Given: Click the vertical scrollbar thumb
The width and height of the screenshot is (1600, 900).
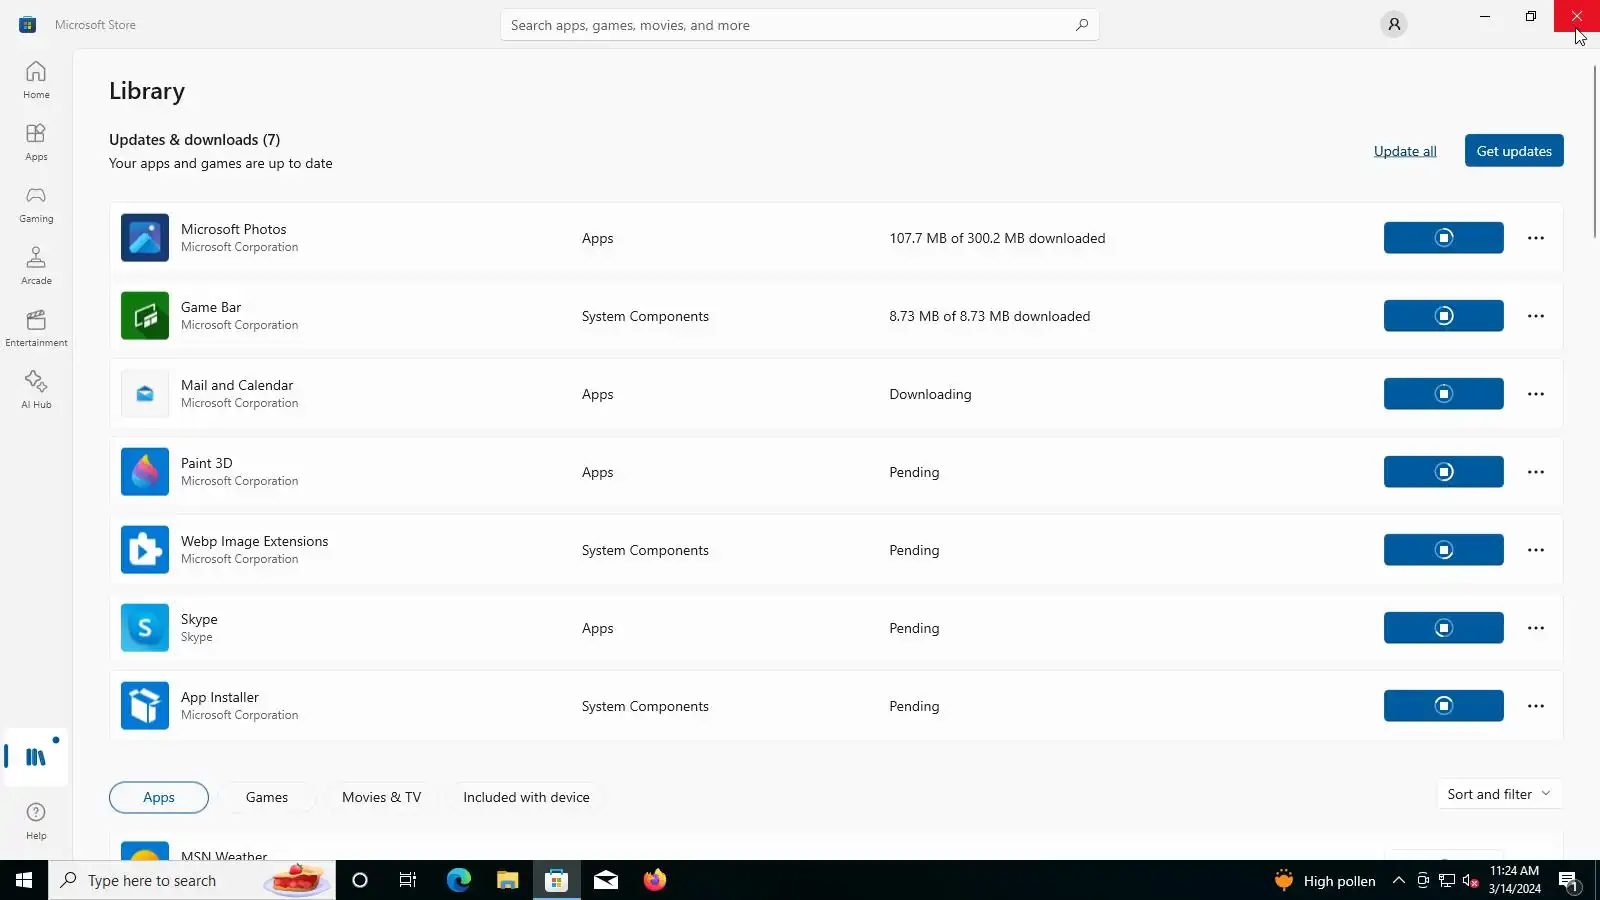Looking at the screenshot, I should pyautogui.click(x=1594, y=150).
